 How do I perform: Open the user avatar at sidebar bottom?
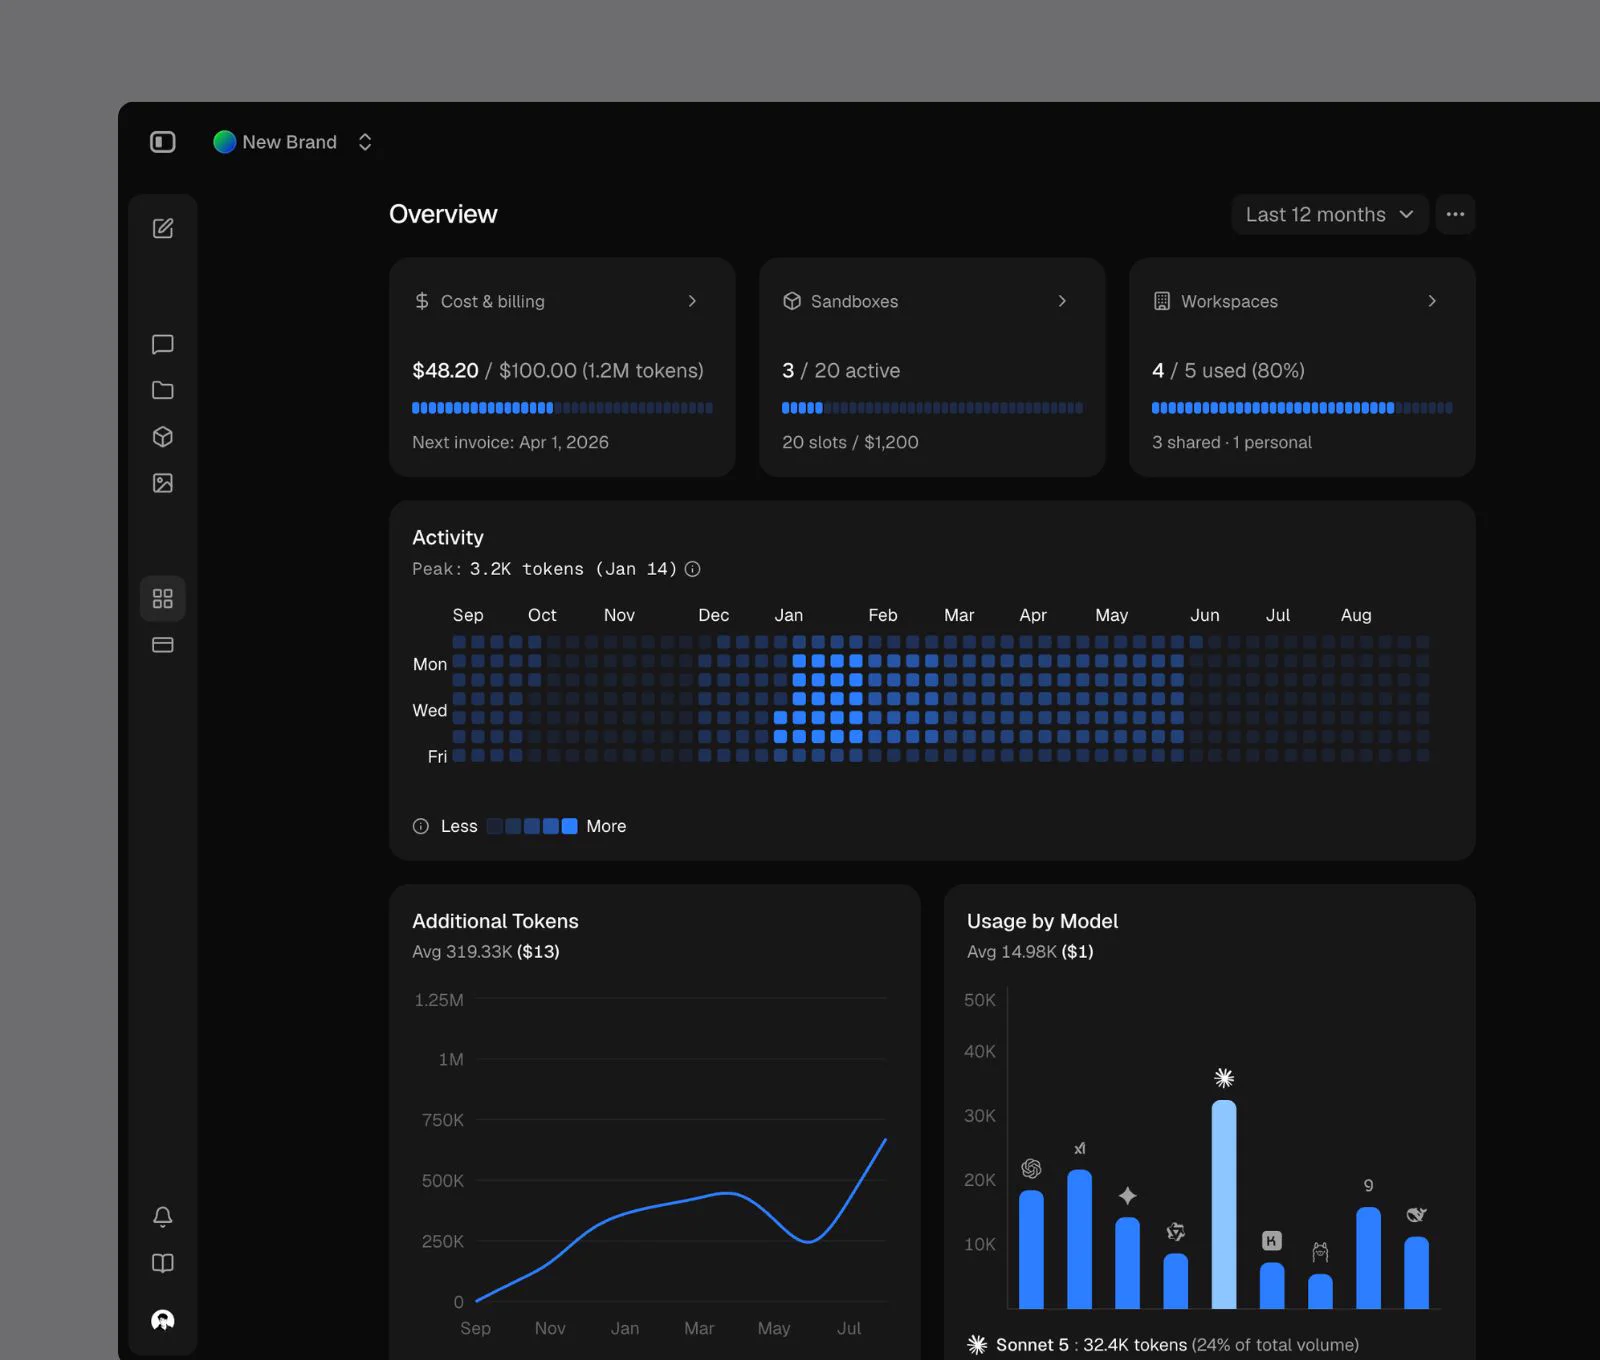pos(163,1320)
